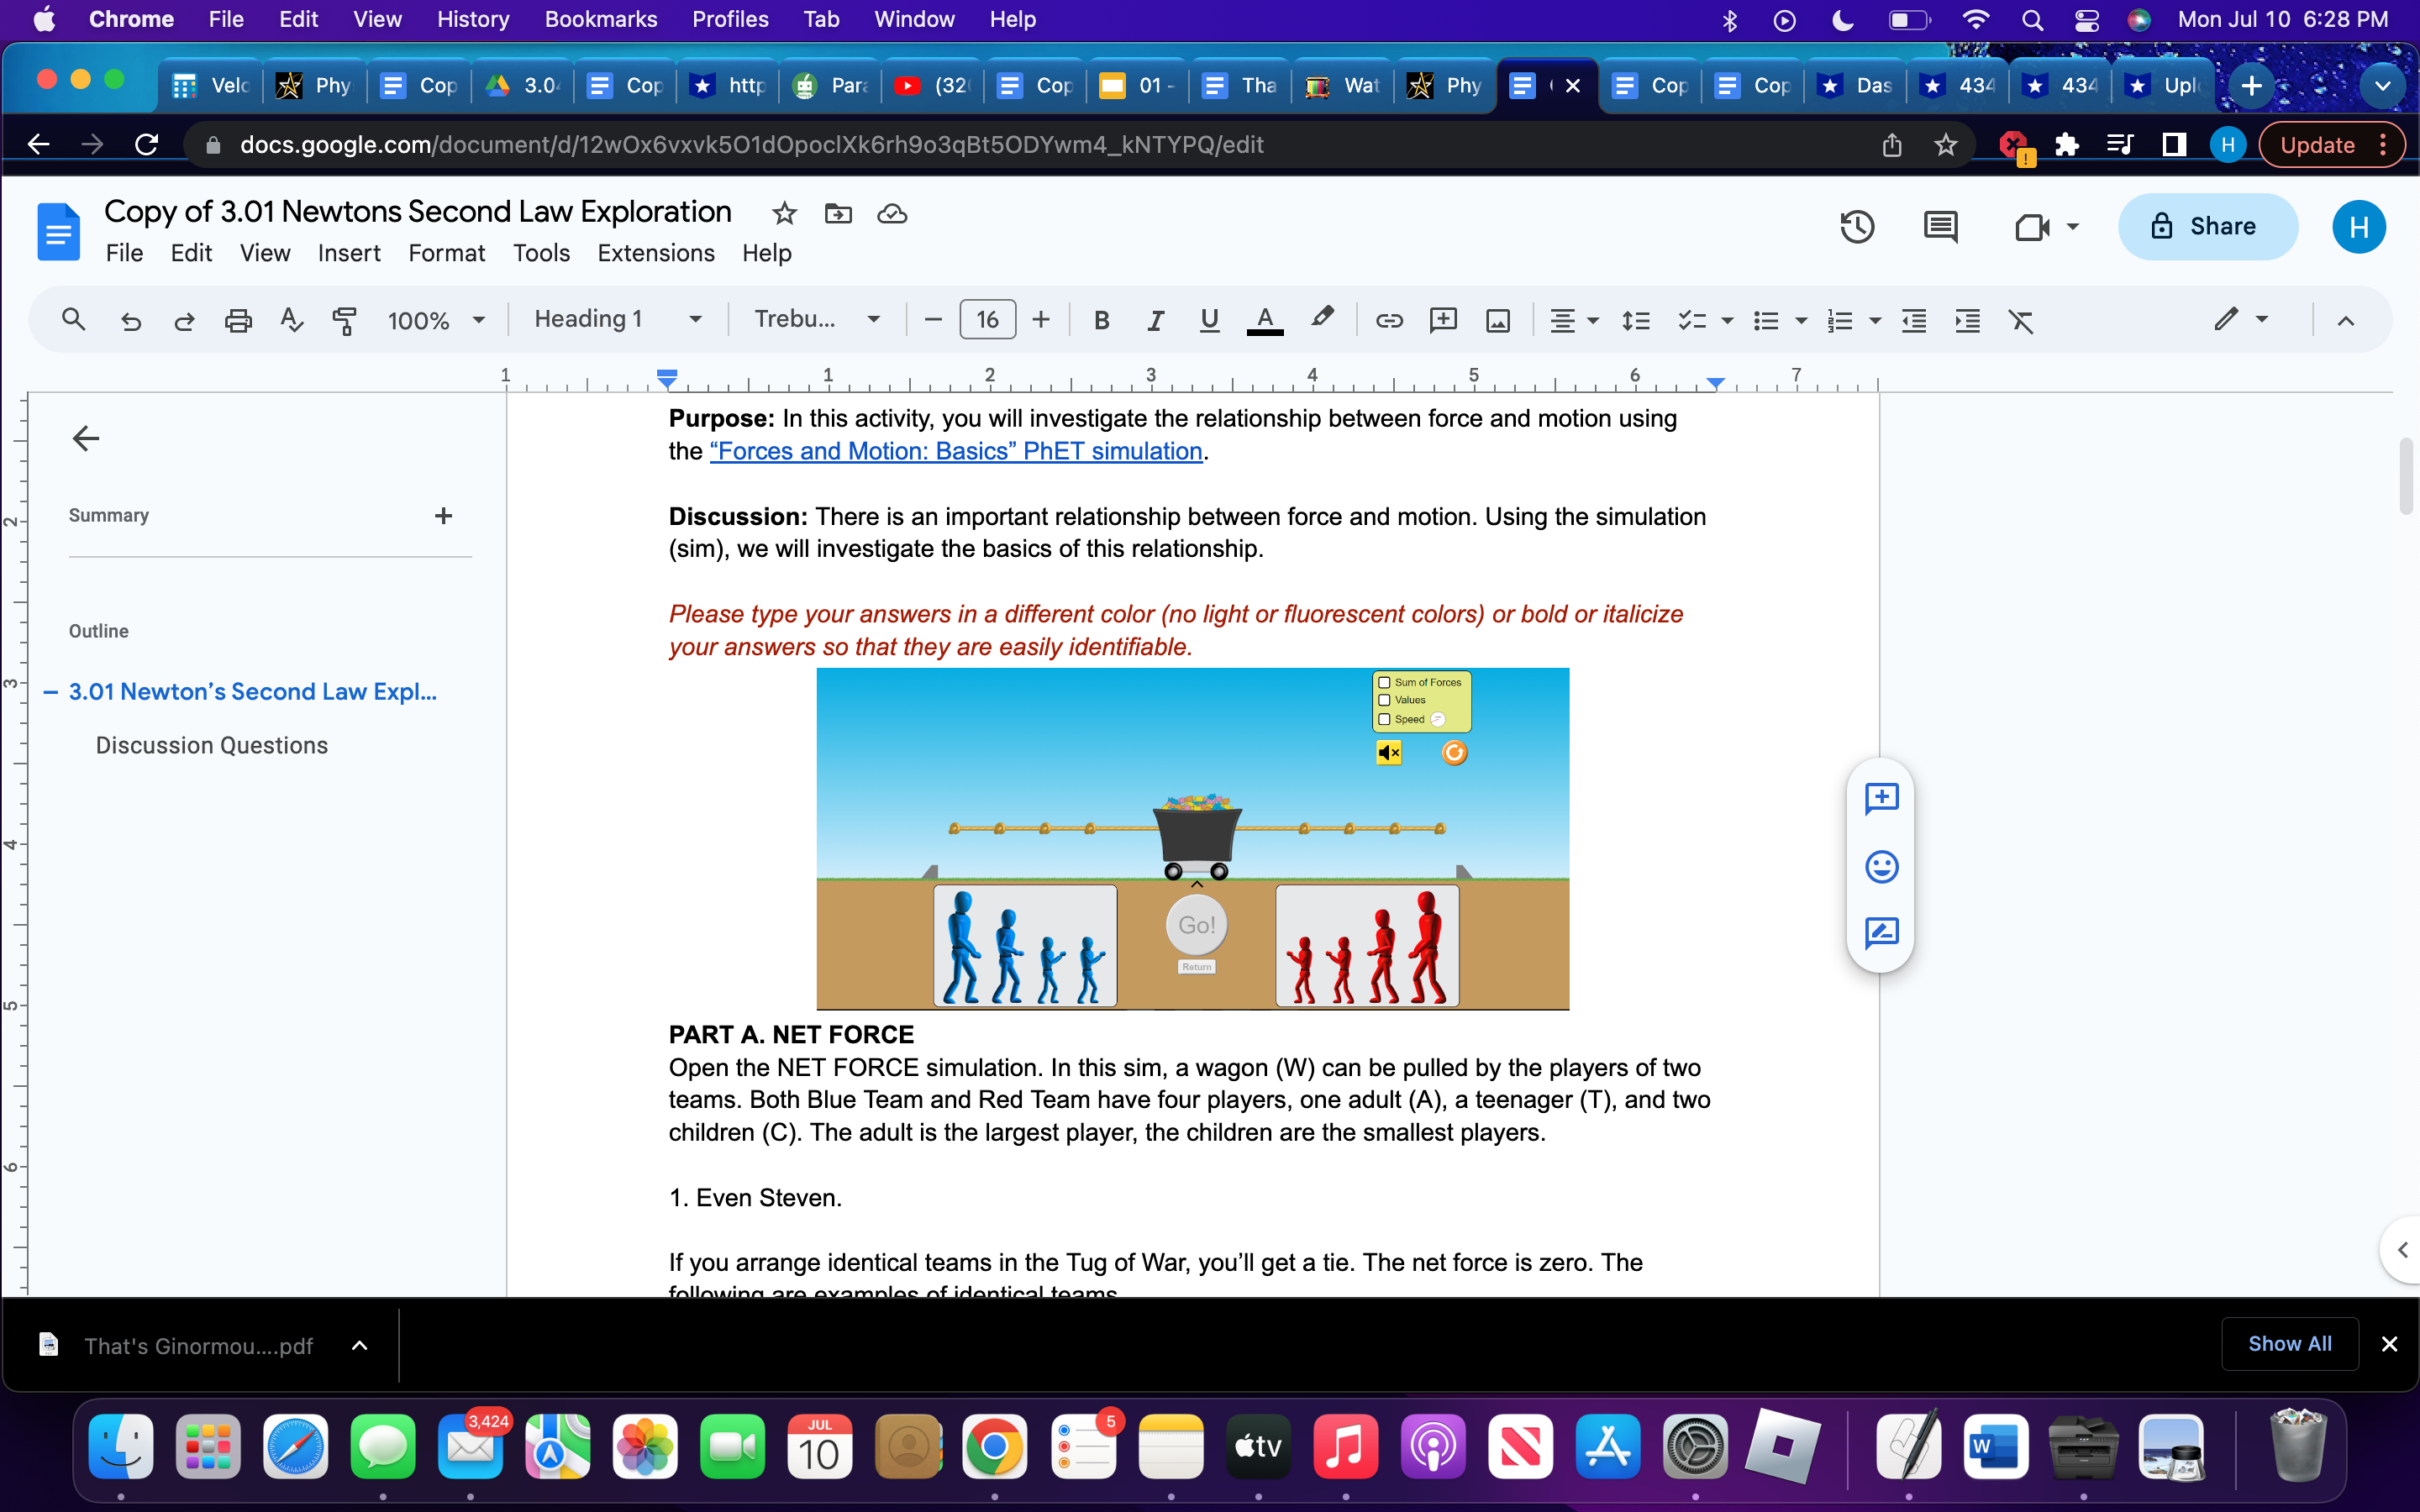Select the paint format tool
Viewport: 2420px width, 1512px height.
[345, 320]
